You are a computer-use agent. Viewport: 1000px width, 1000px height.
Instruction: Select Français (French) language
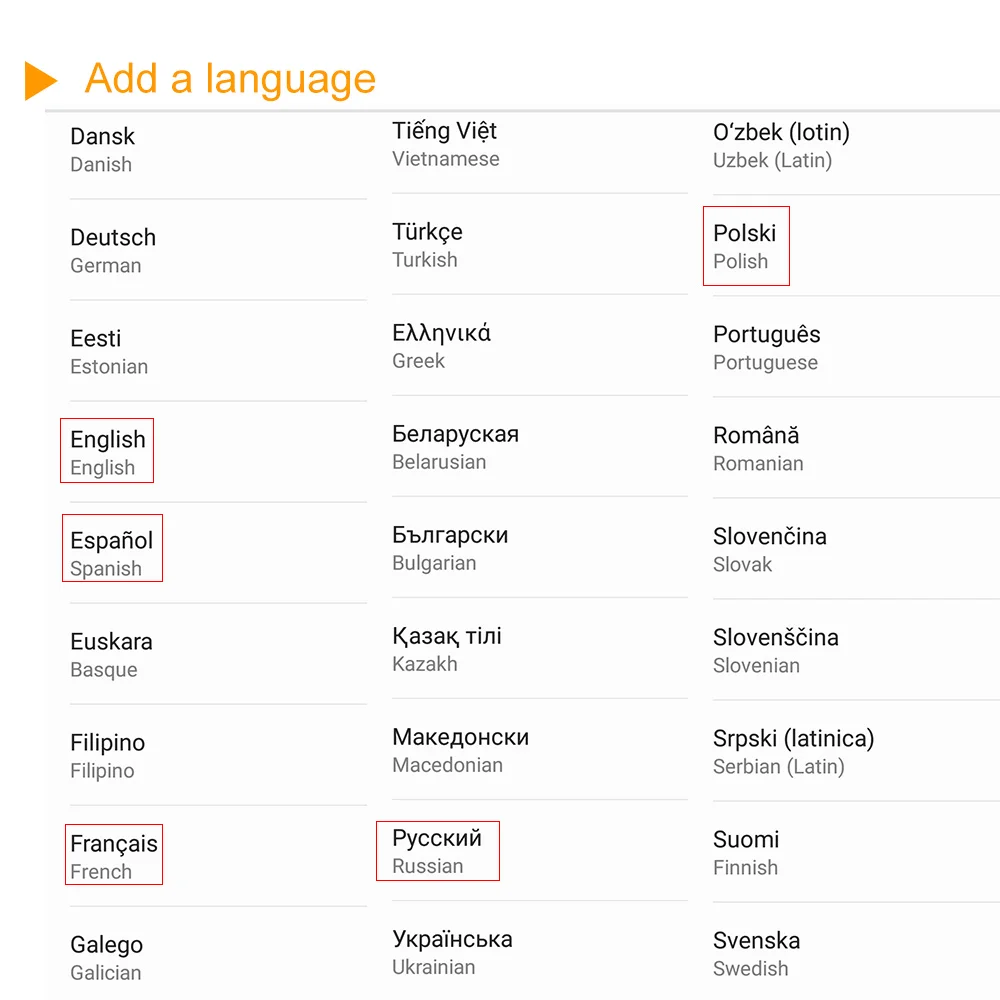(x=218, y=857)
